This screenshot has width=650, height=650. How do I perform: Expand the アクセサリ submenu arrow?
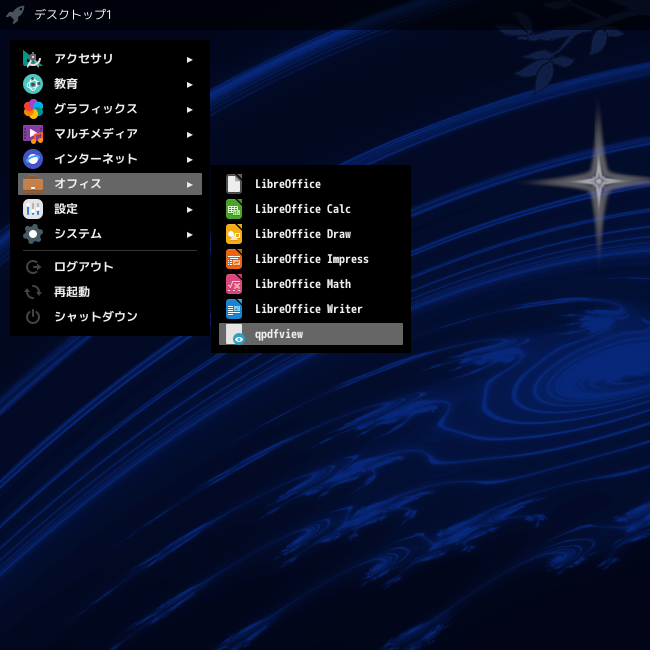pos(189,60)
